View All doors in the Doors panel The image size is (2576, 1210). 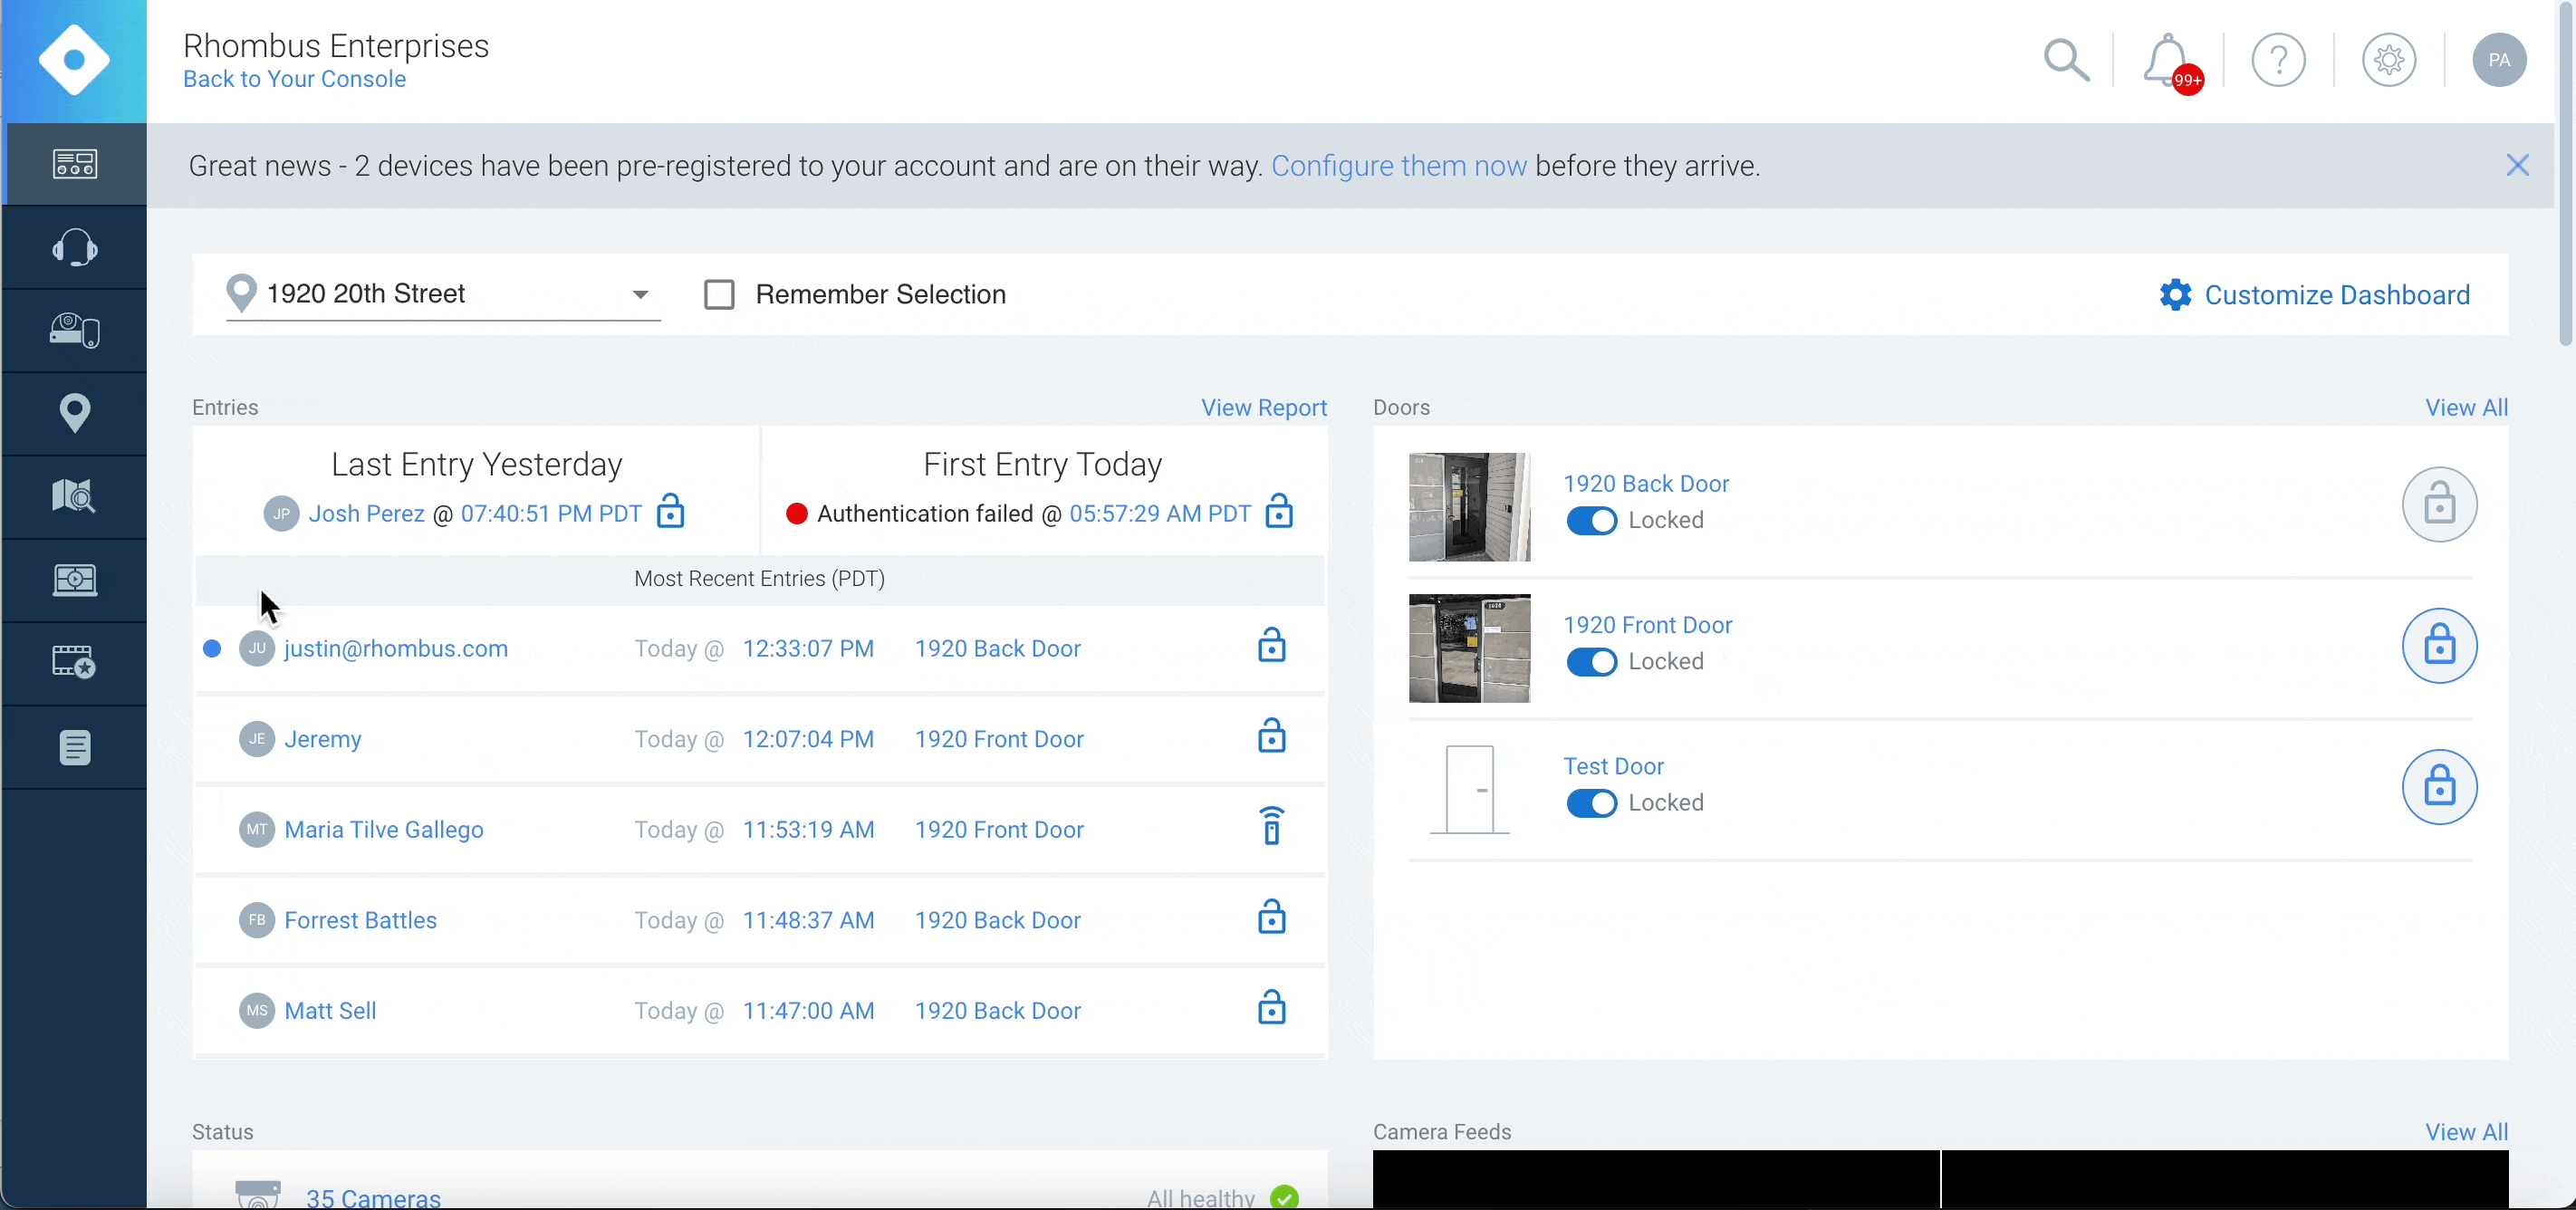[x=2466, y=407]
